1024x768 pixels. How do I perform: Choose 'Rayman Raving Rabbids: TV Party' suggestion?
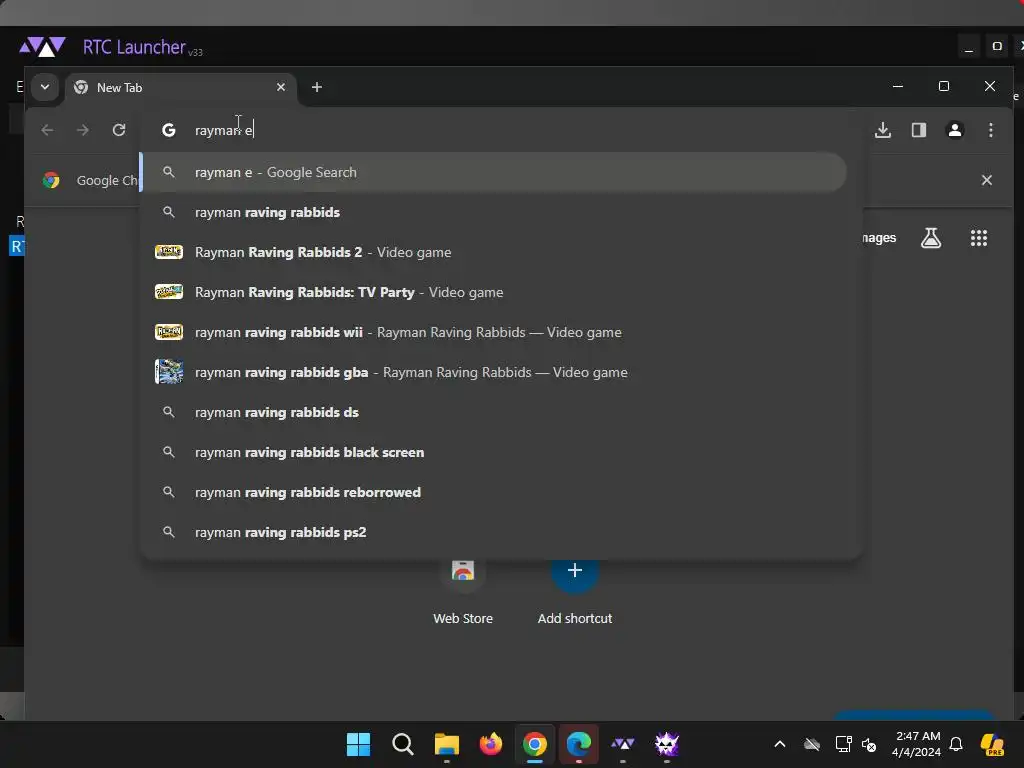pyautogui.click(x=494, y=292)
